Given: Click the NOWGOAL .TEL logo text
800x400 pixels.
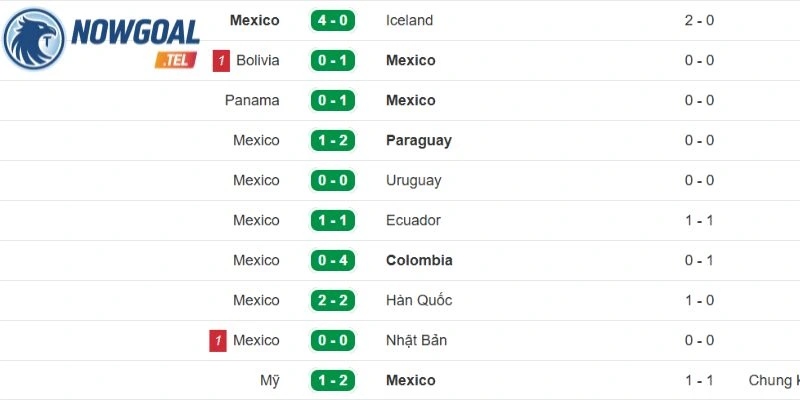Looking at the screenshot, I should coord(135,42).
